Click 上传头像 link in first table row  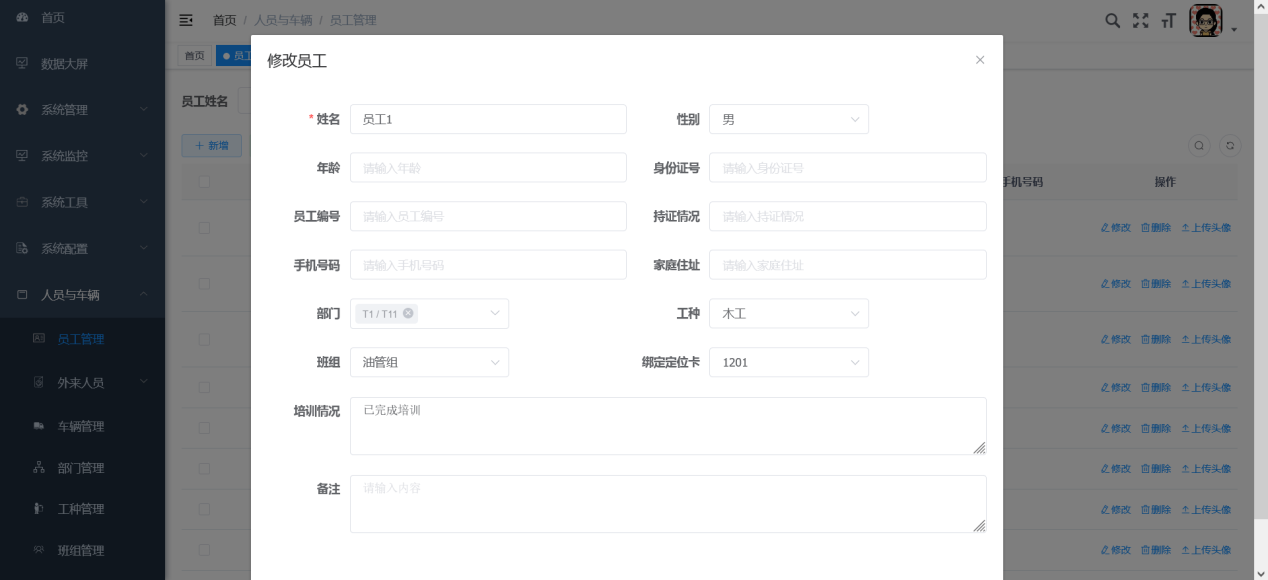1206,228
